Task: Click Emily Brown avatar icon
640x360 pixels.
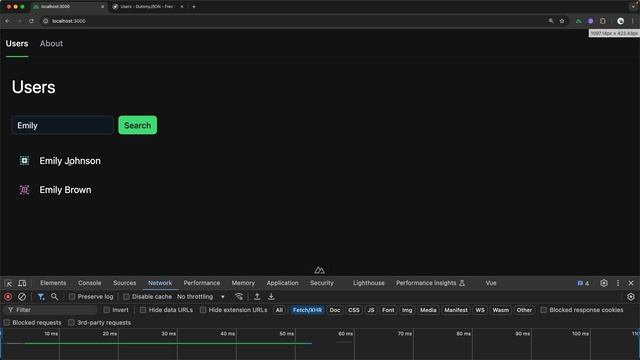Action: coord(24,190)
